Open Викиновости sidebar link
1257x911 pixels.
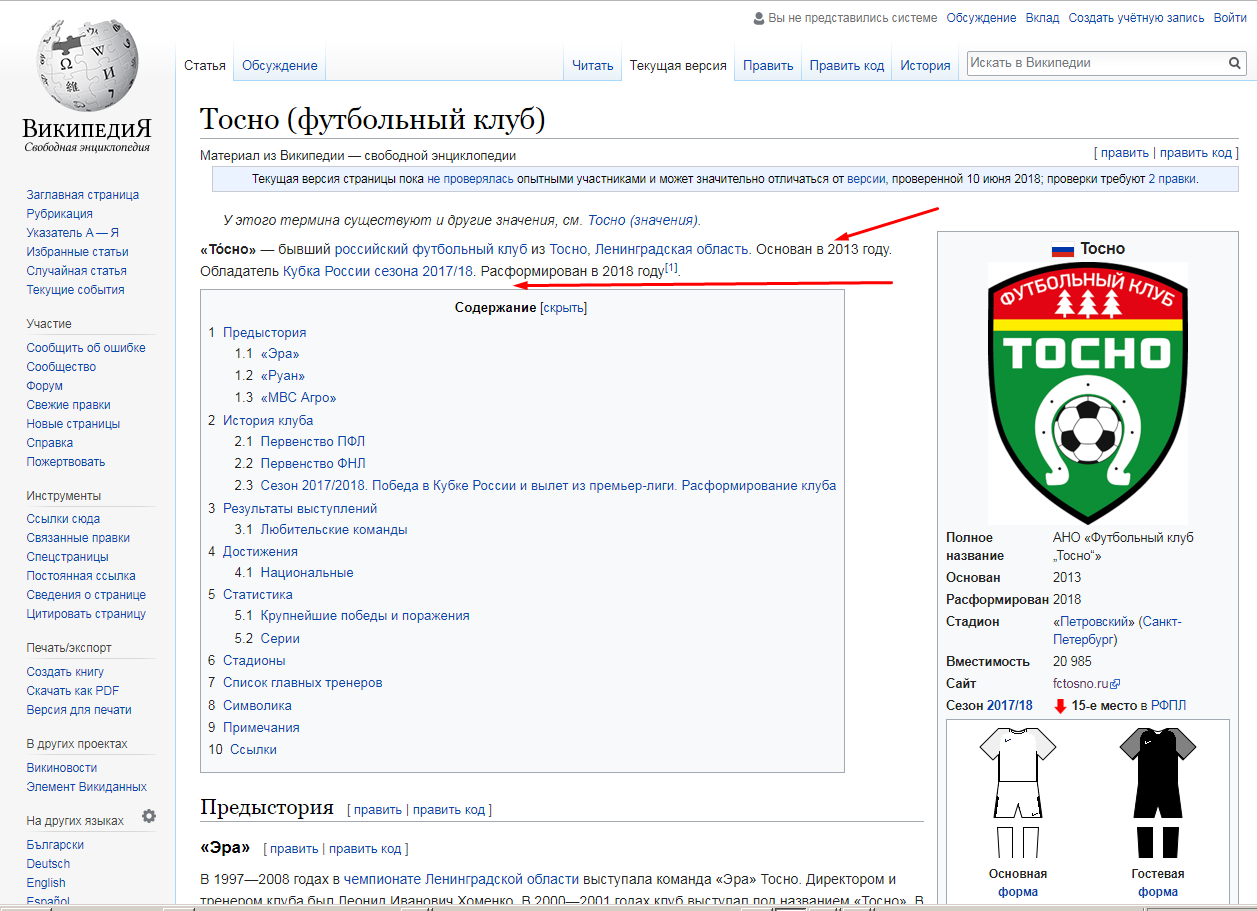pos(62,768)
